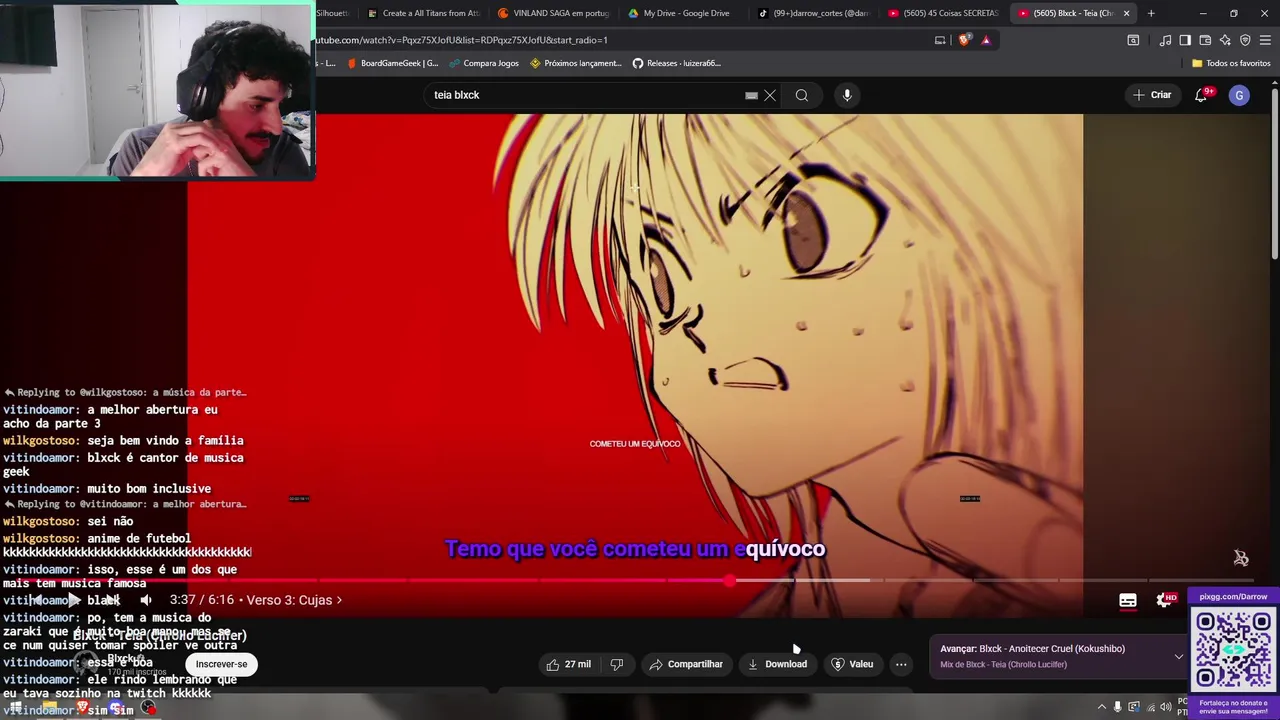Expand the 'Avançar' mix playlist panel

click(1179, 657)
